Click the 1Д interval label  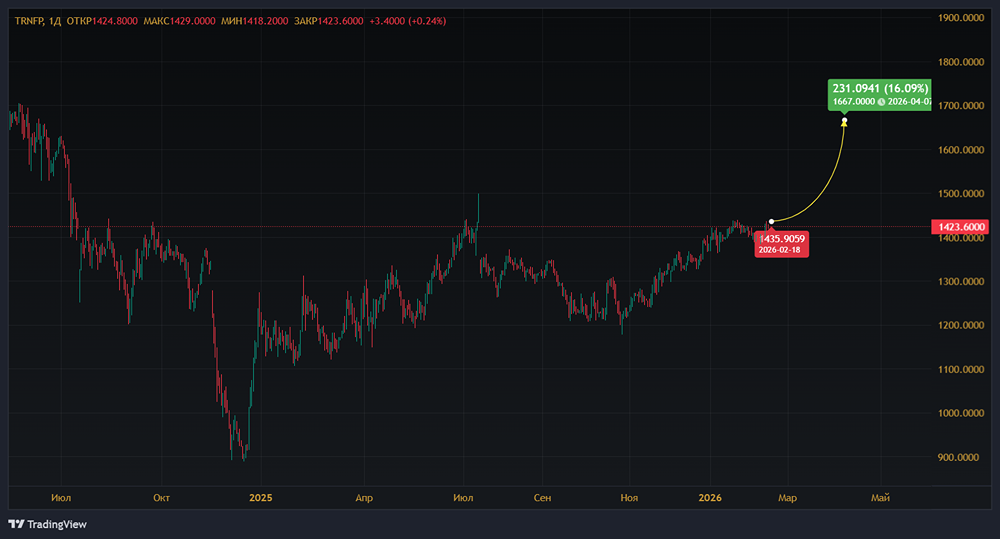click(55, 21)
